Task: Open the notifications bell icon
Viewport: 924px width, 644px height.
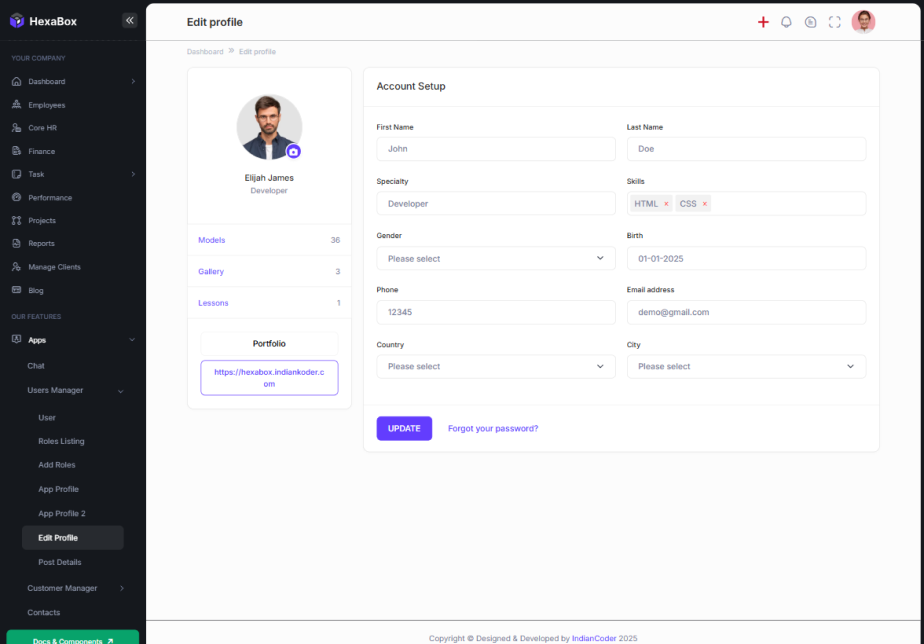Action: 786,22
